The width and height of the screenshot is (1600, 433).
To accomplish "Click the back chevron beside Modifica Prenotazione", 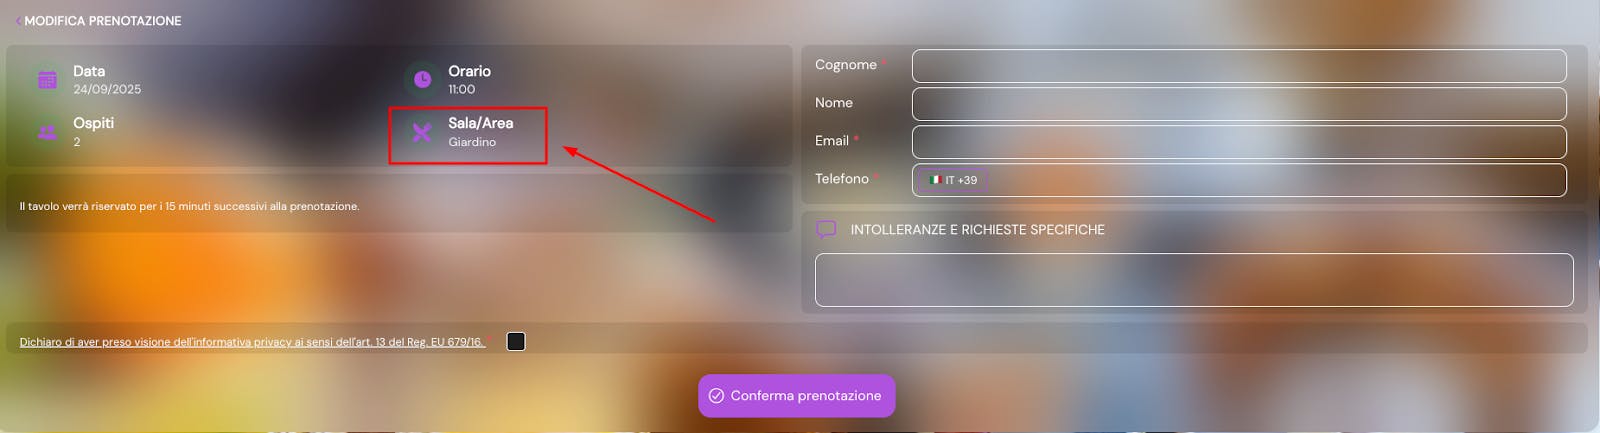I will [x=18, y=21].
